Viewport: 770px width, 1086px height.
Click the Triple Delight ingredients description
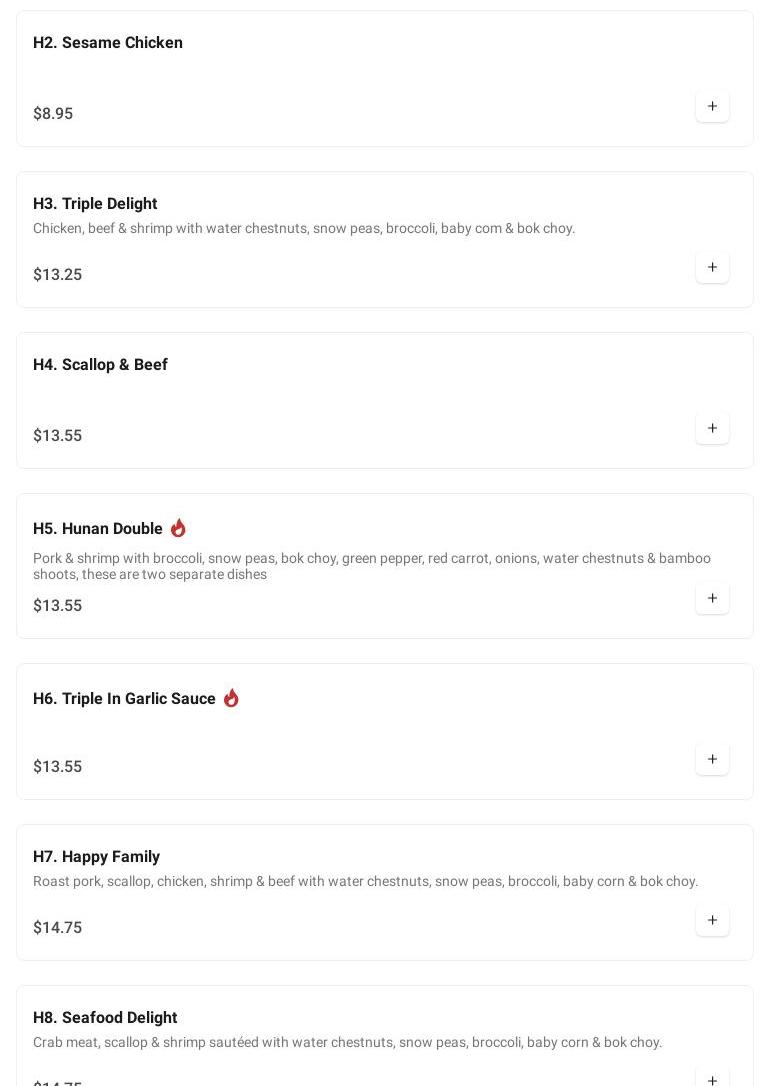click(304, 229)
